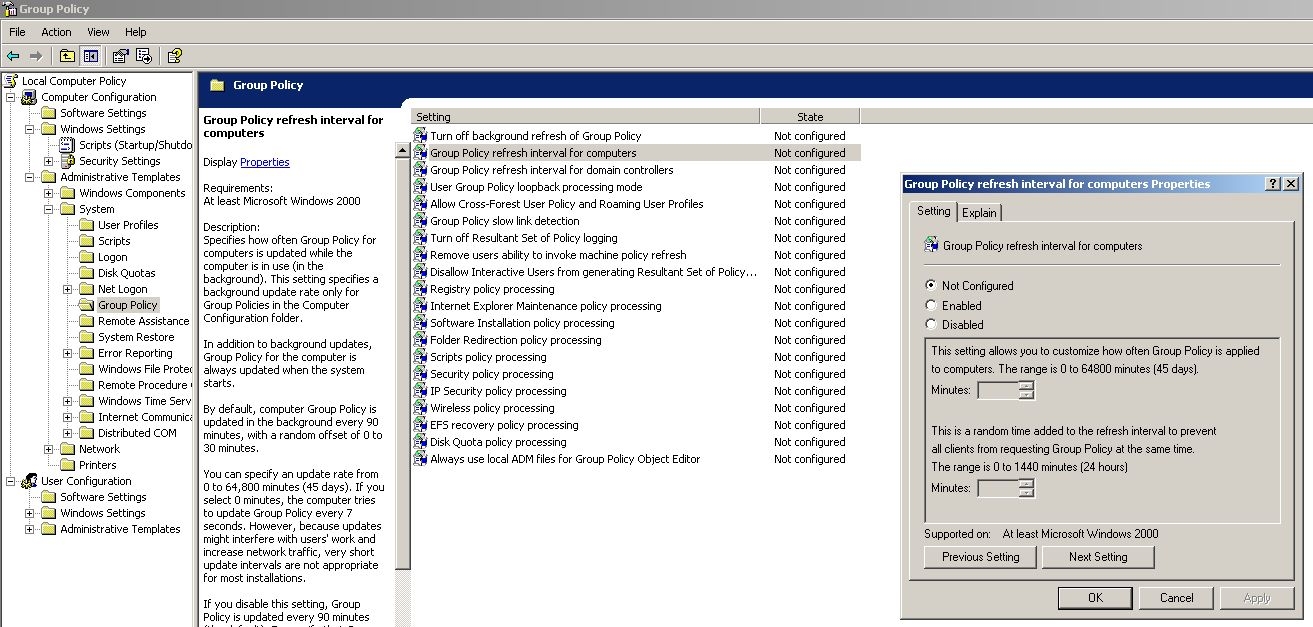Sort list by the Setting column header
This screenshot has width=1313, height=627.
[x=586, y=117]
